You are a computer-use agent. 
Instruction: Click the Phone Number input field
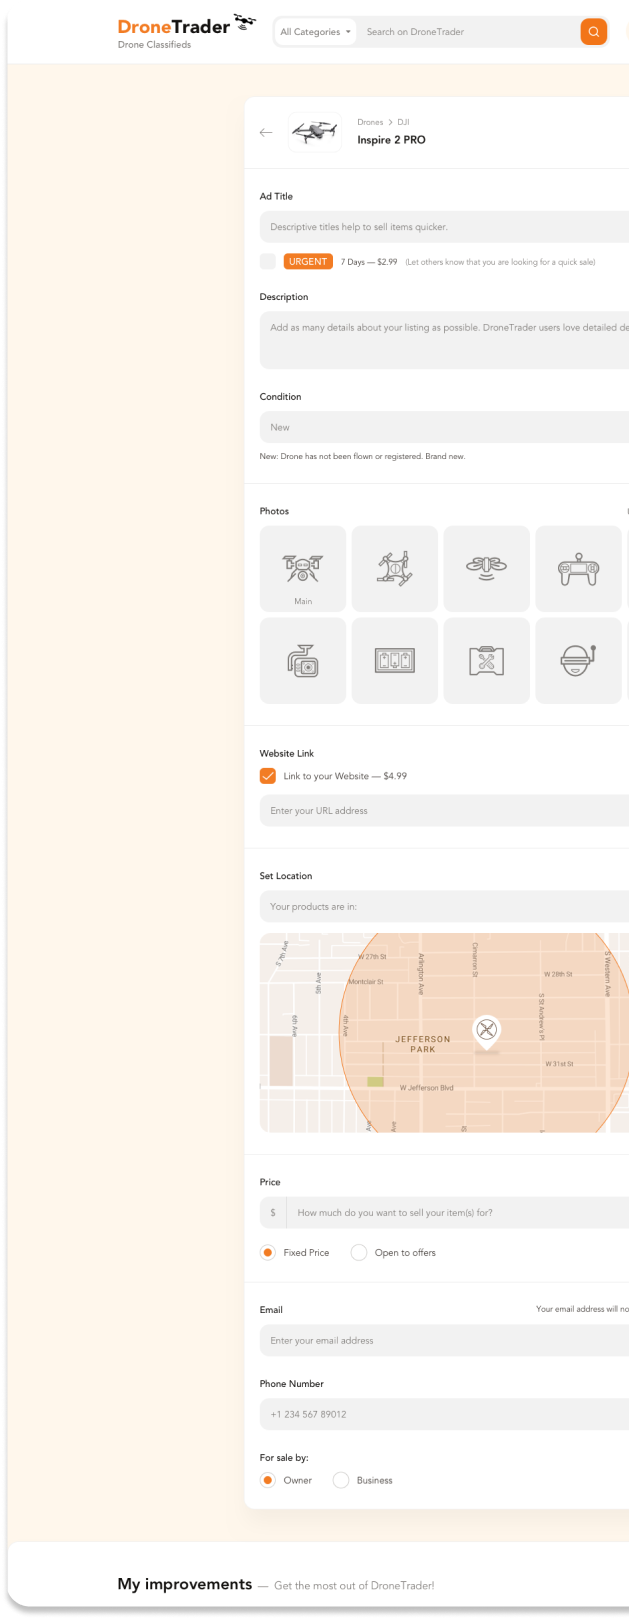(444, 1415)
